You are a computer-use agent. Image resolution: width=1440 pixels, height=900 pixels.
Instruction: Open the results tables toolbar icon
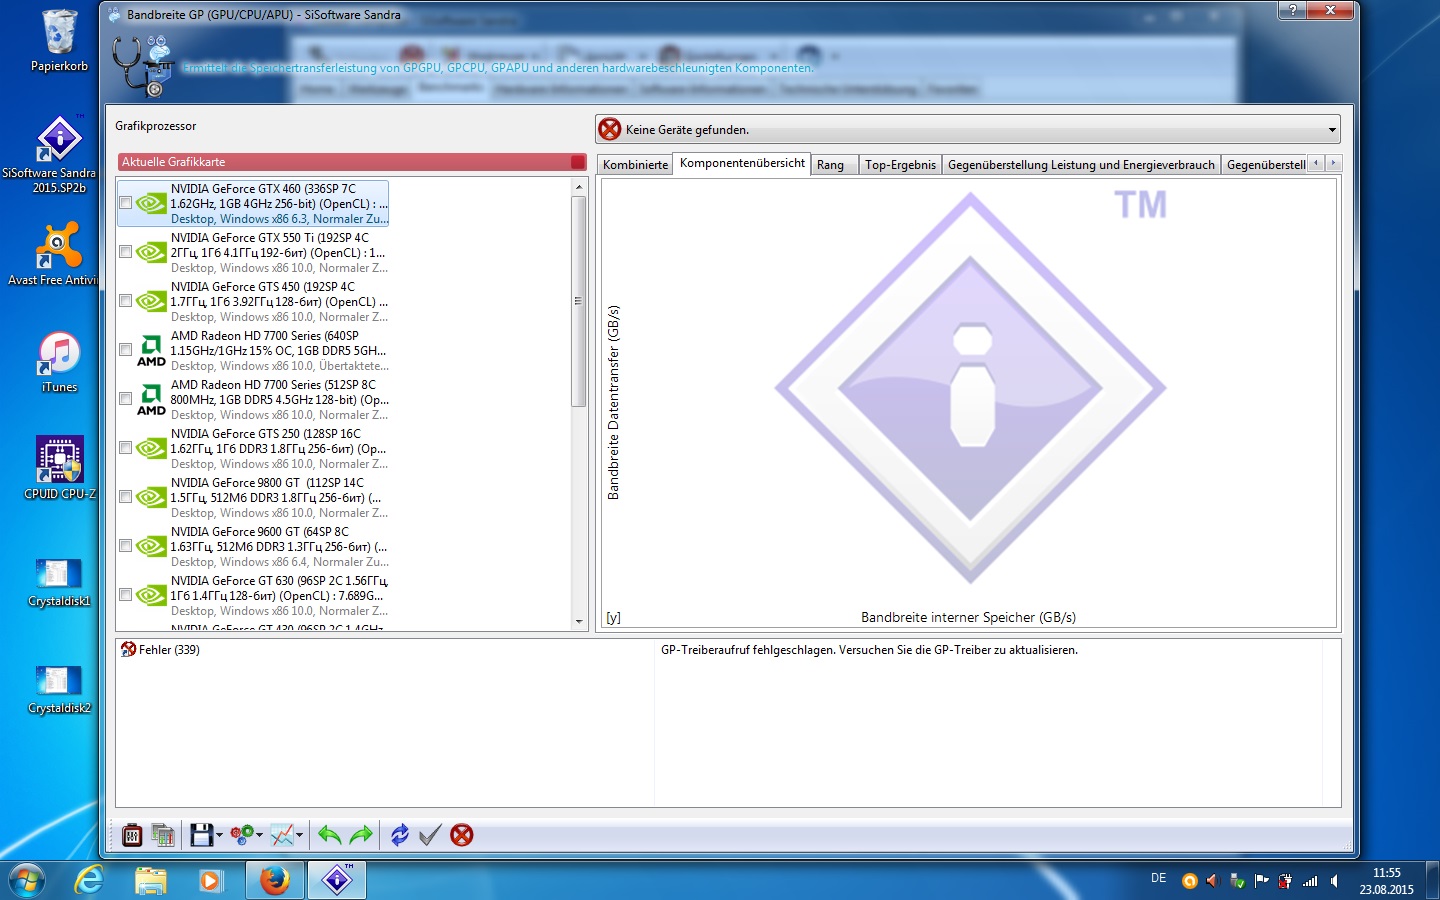pos(163,835)
